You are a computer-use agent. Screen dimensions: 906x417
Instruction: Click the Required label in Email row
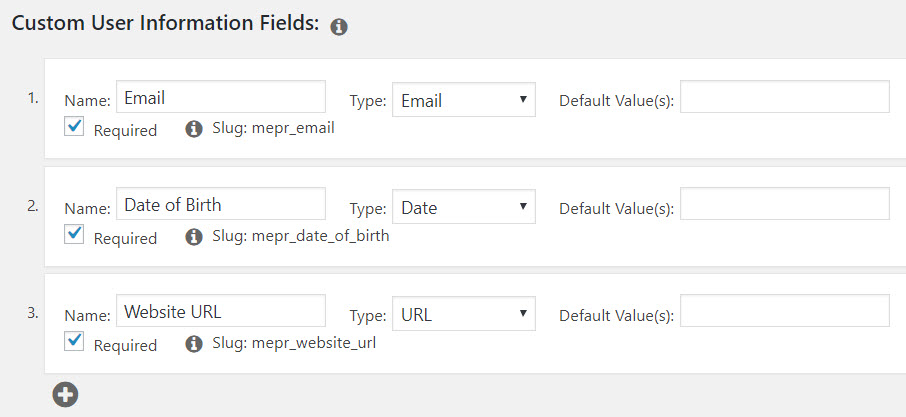[x=125, y=131]
